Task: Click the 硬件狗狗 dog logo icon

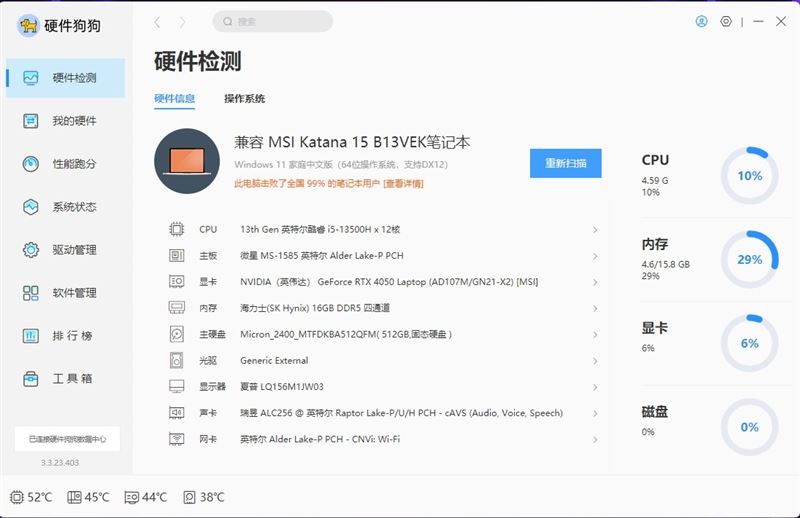Action: click(x=28, y=25)
